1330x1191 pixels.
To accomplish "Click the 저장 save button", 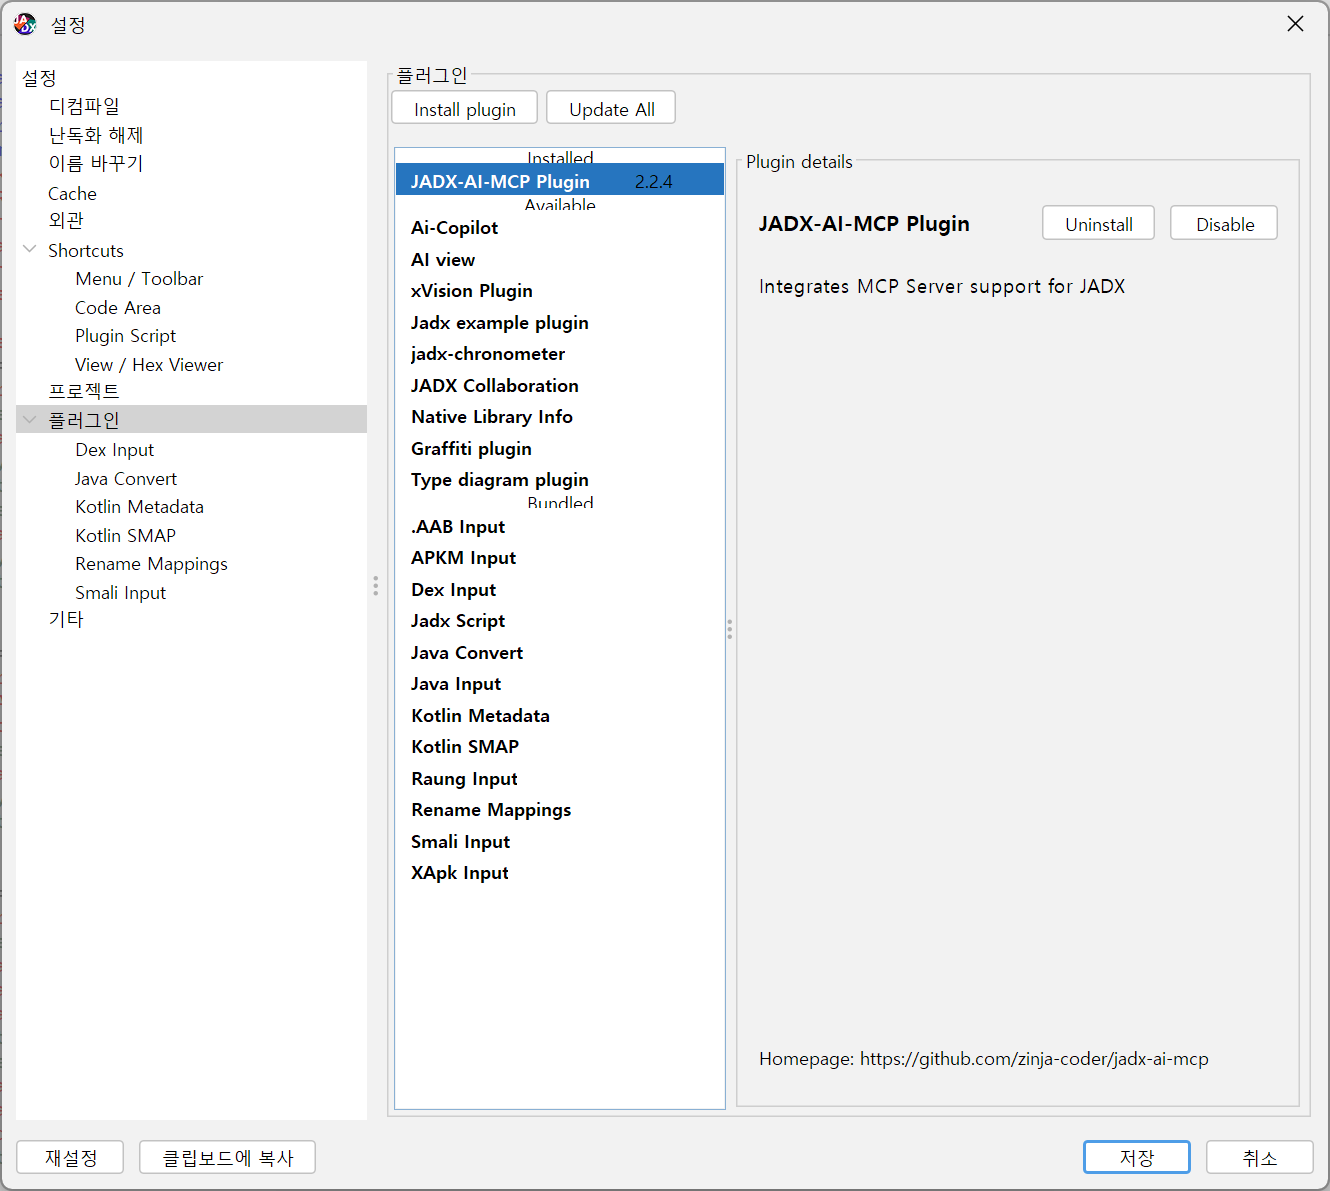I will (x=1137, y=1157).
